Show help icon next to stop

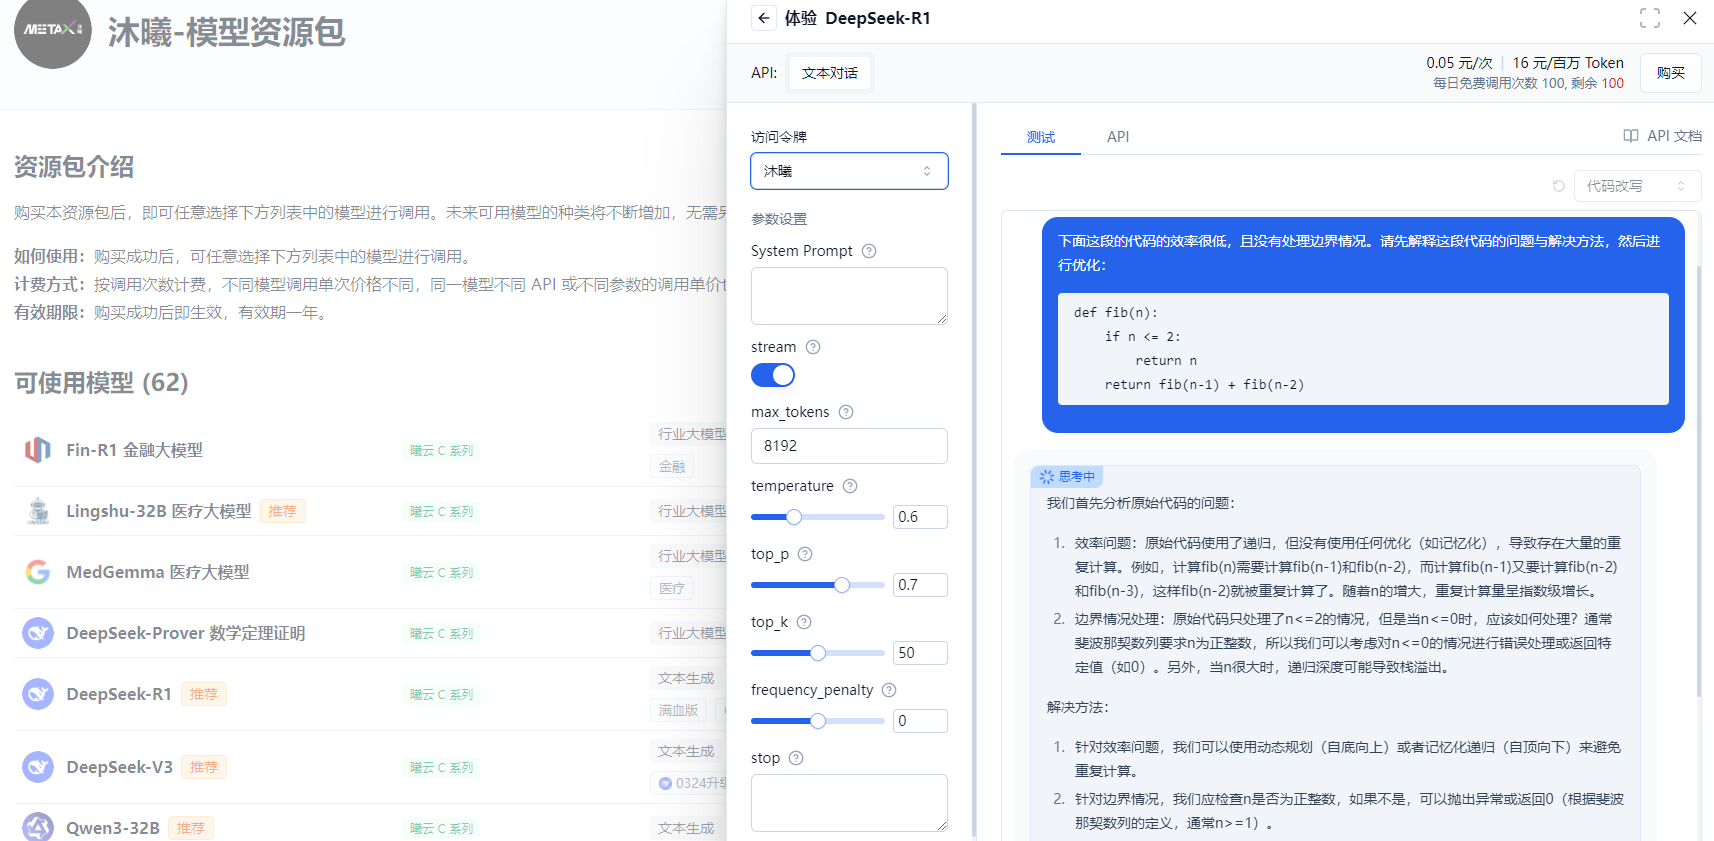[796, 758]
